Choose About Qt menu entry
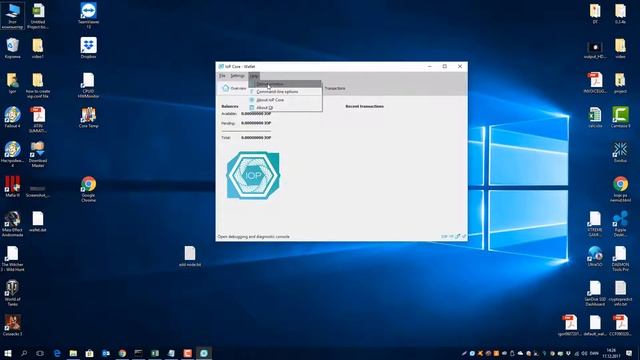640x360 pixels. (285, 107)
